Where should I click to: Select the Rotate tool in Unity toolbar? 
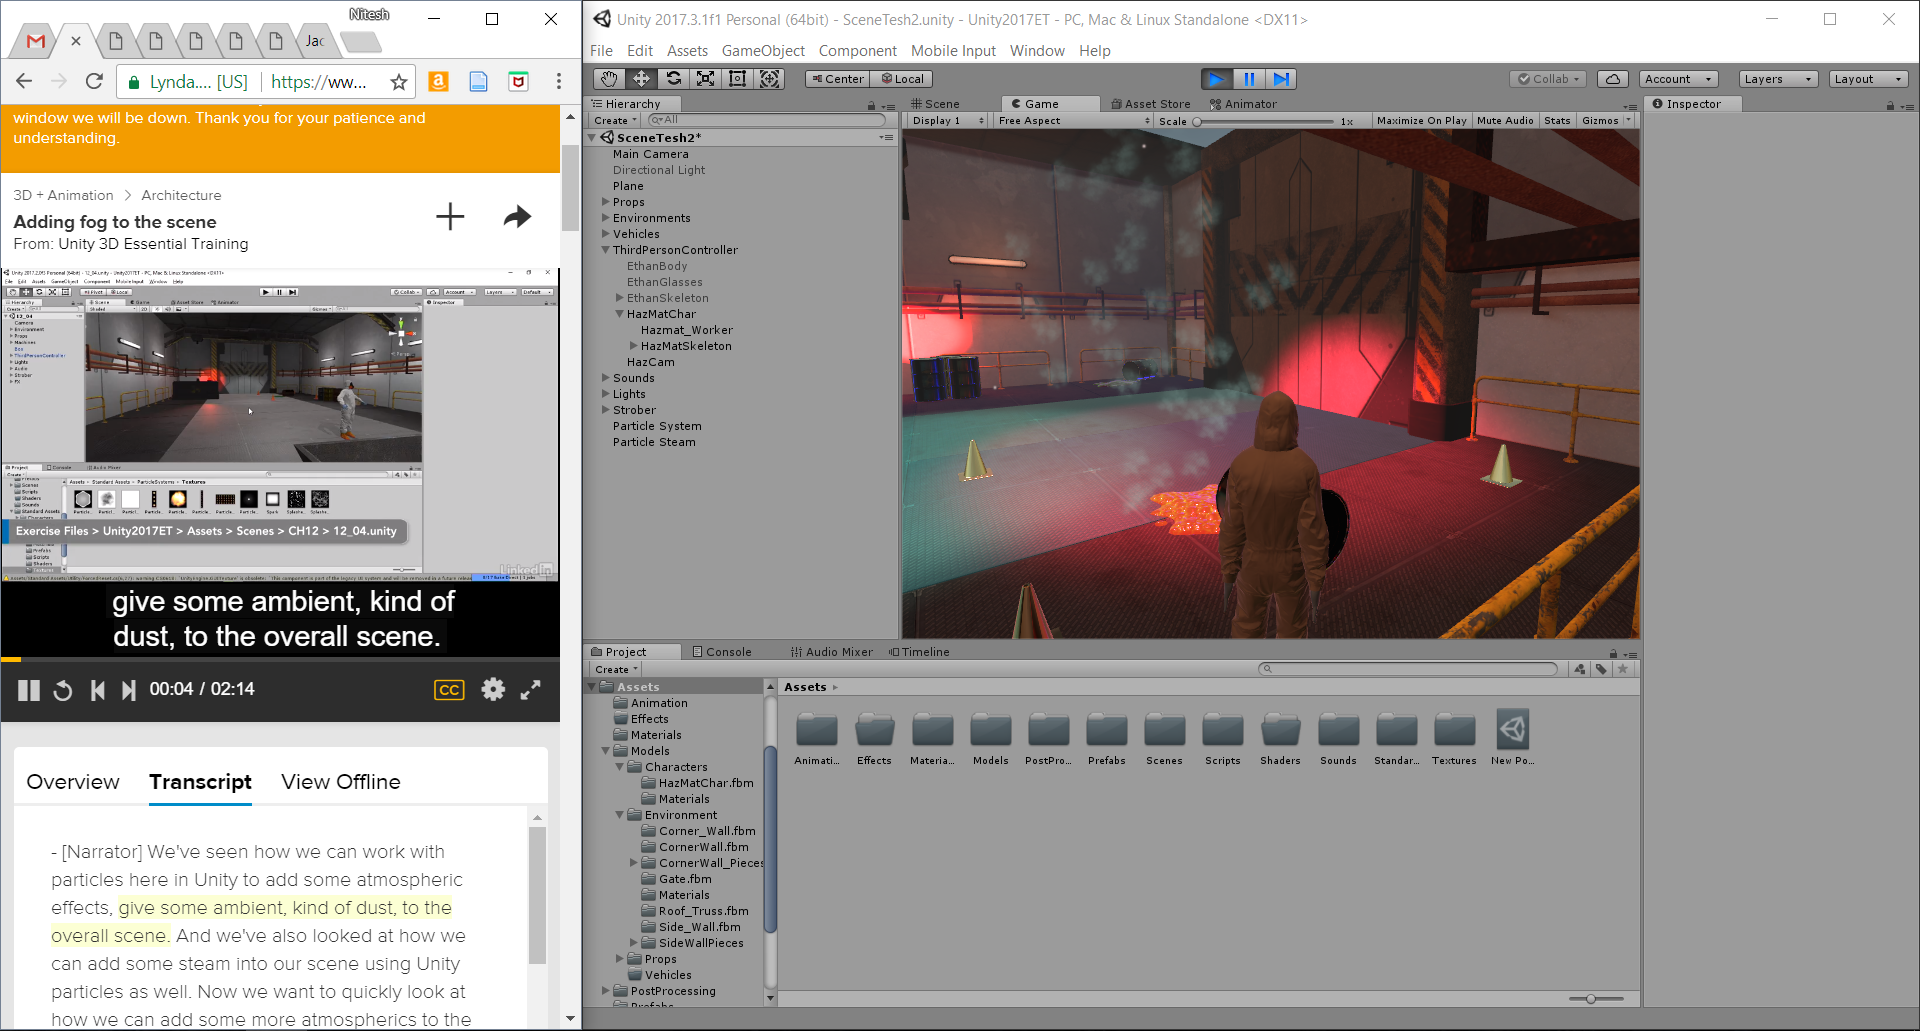pos(673,79)
